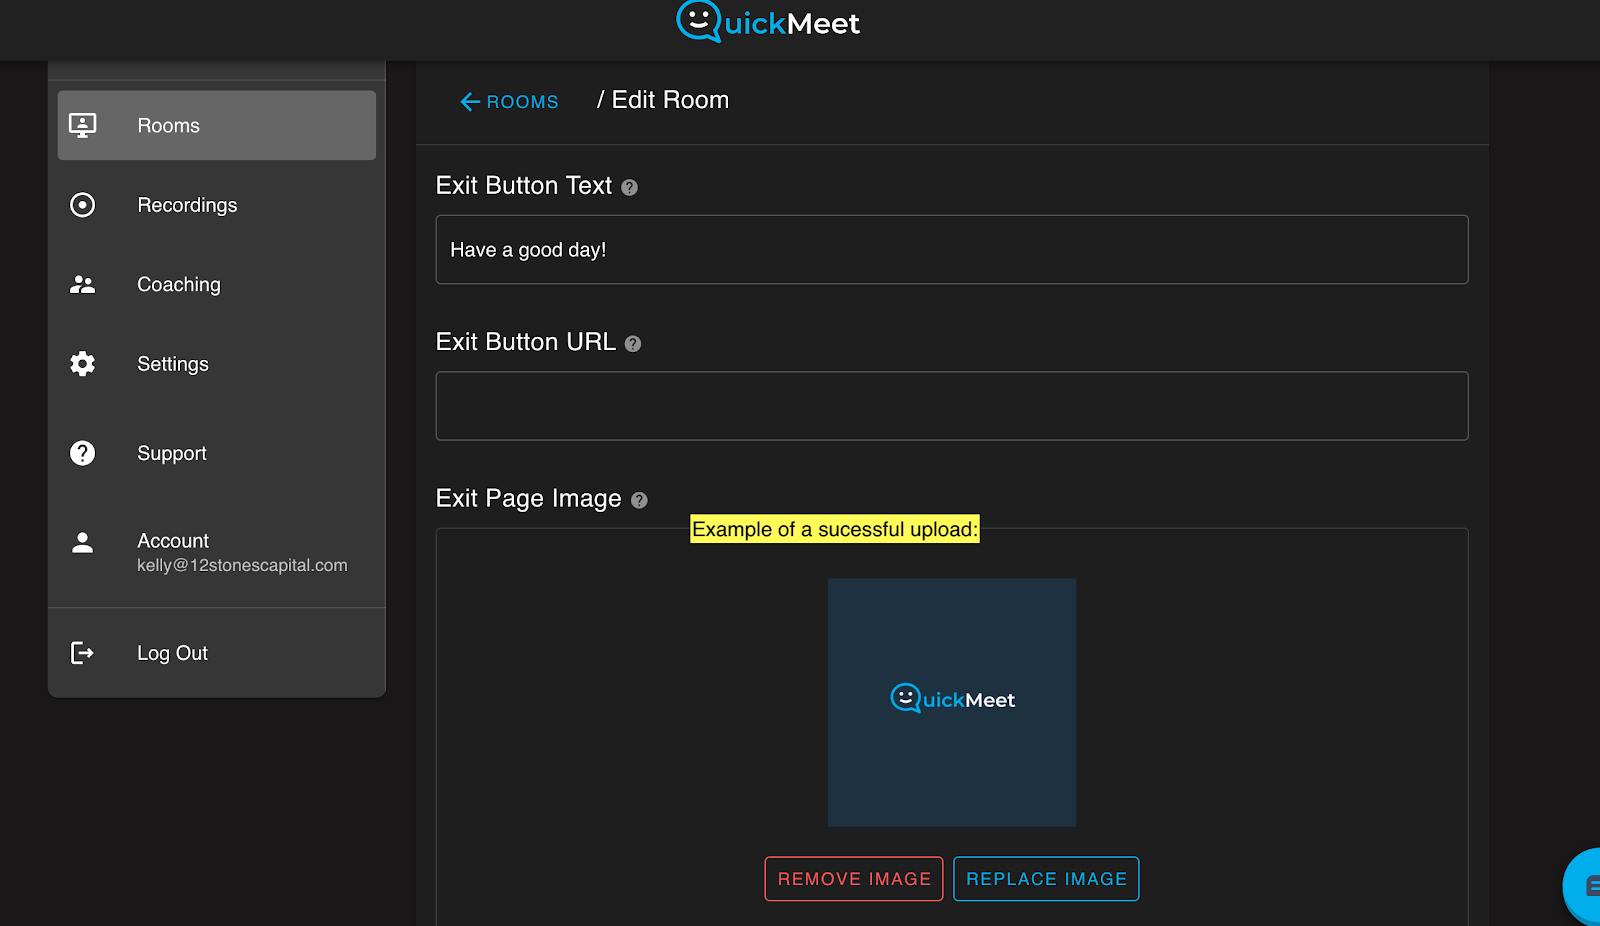1600x926 pixels.
Task: Click the Exit Page Image heading
Action: 529,498
